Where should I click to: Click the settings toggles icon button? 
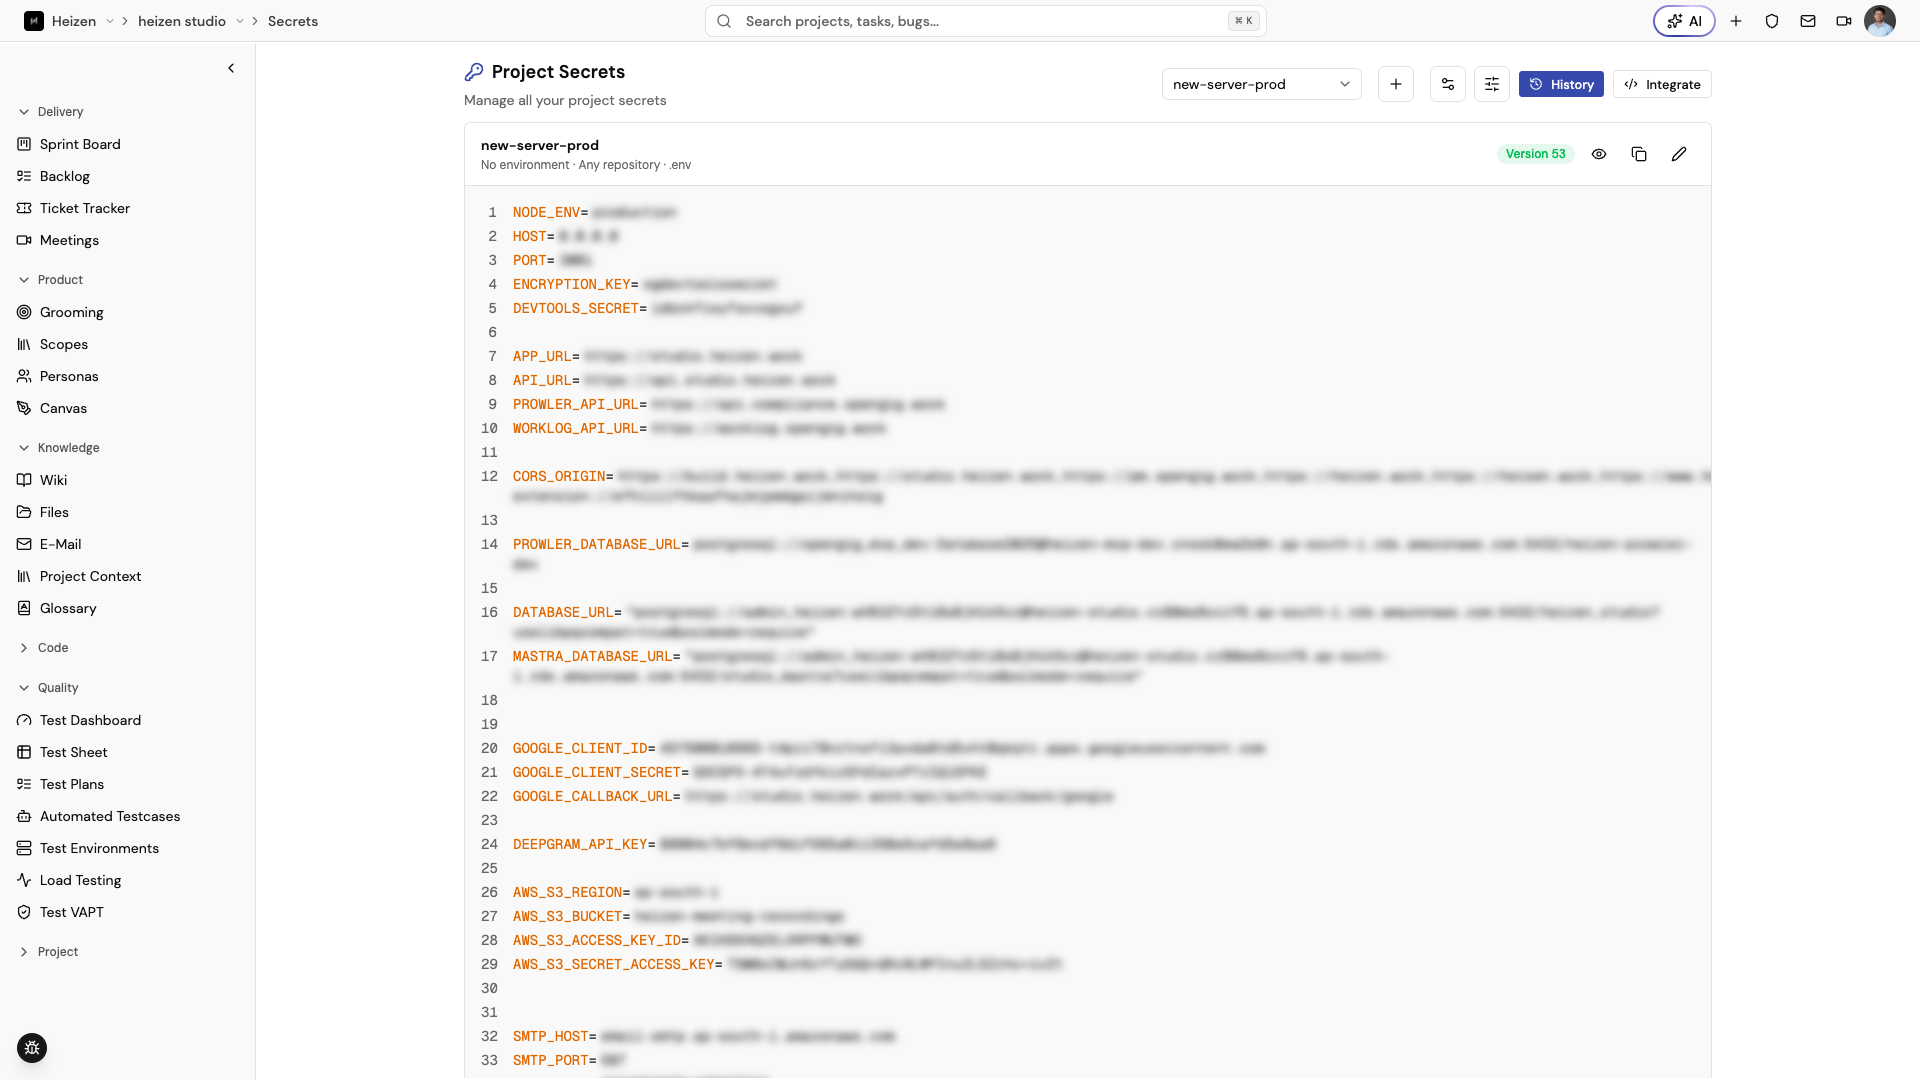(x=1448, y=84)
